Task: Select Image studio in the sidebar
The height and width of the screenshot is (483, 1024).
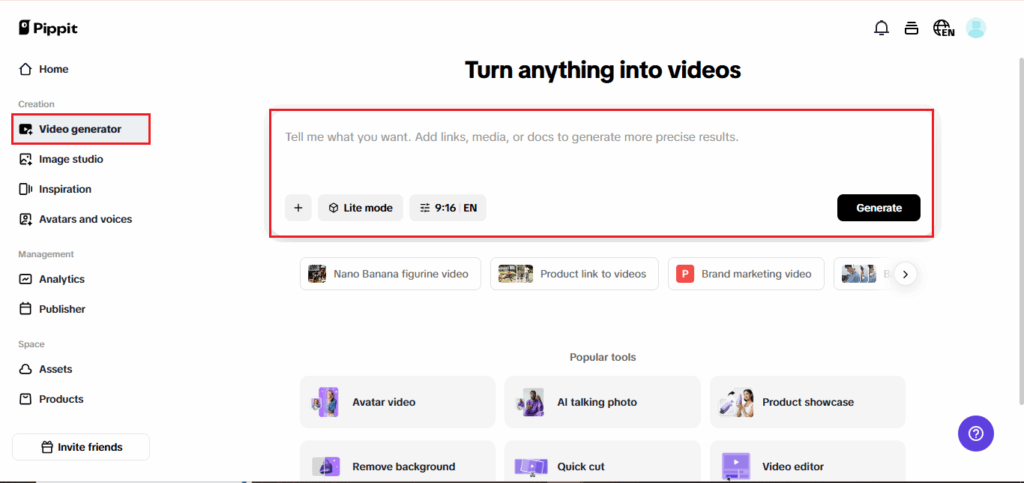Action: point(70,159)
